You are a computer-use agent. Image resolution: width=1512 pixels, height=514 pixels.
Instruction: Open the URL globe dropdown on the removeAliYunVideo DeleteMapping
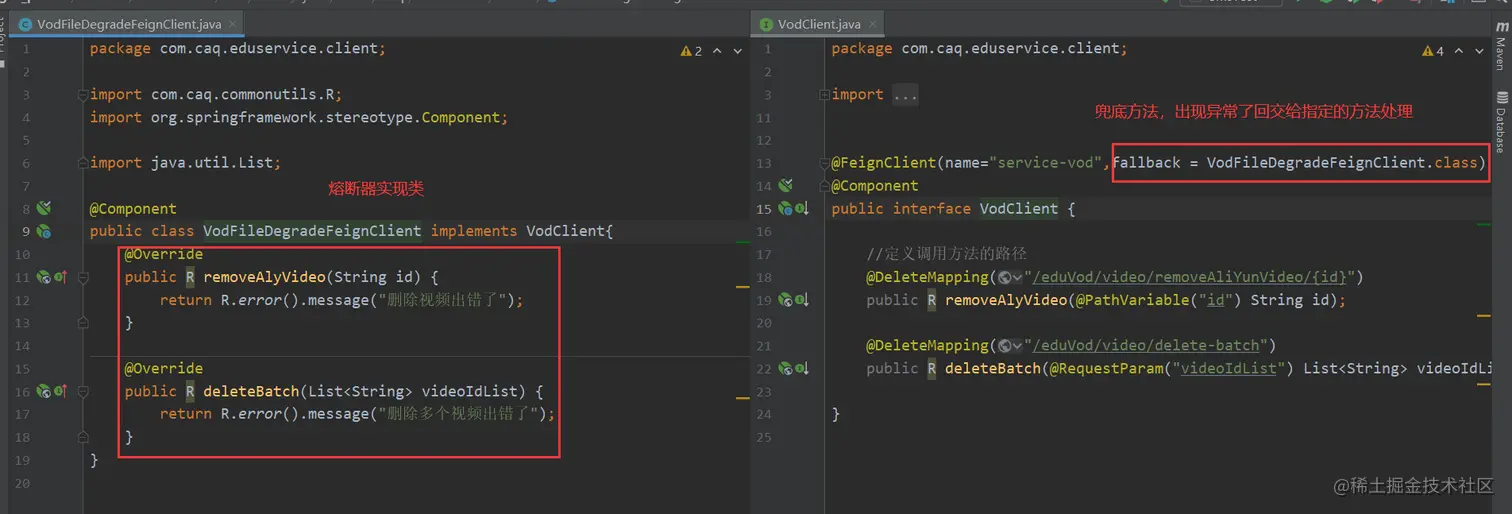[1010, 277]
